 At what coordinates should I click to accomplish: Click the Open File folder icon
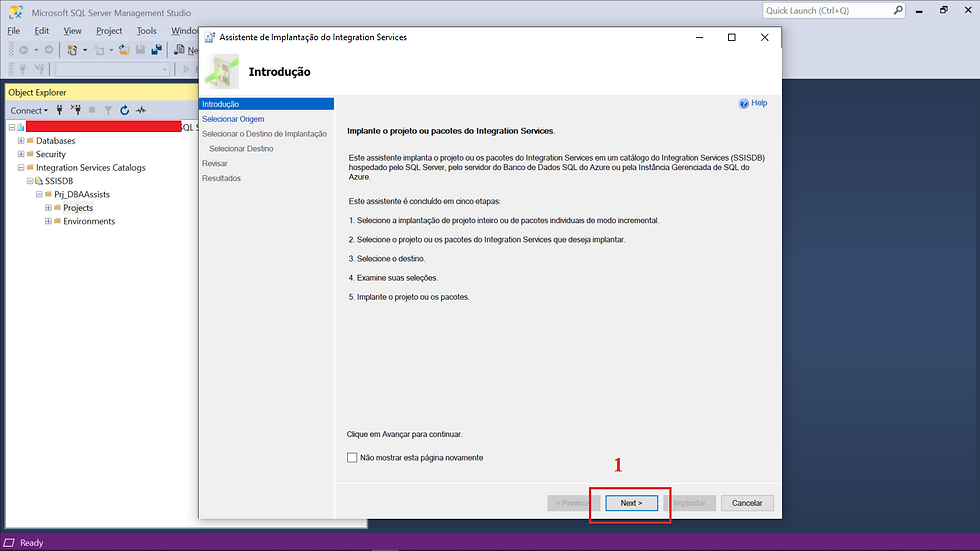point(124,50)
